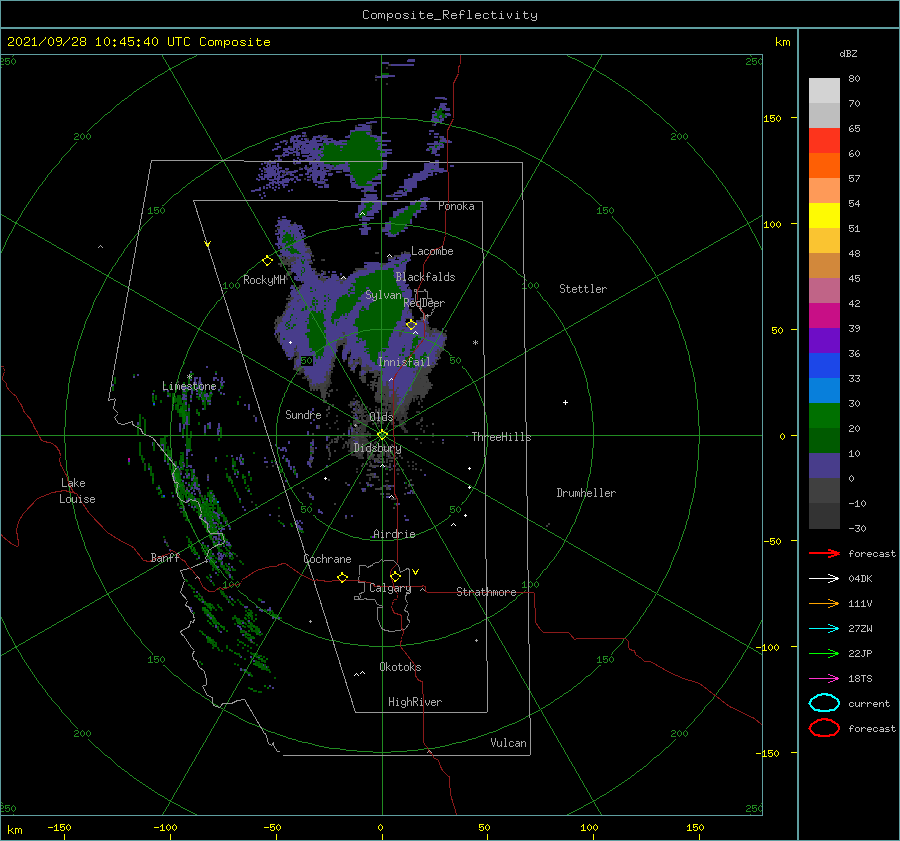900x841 pixels.
Task: Select the green 30 dBZ color swatch
Action: 824,415
